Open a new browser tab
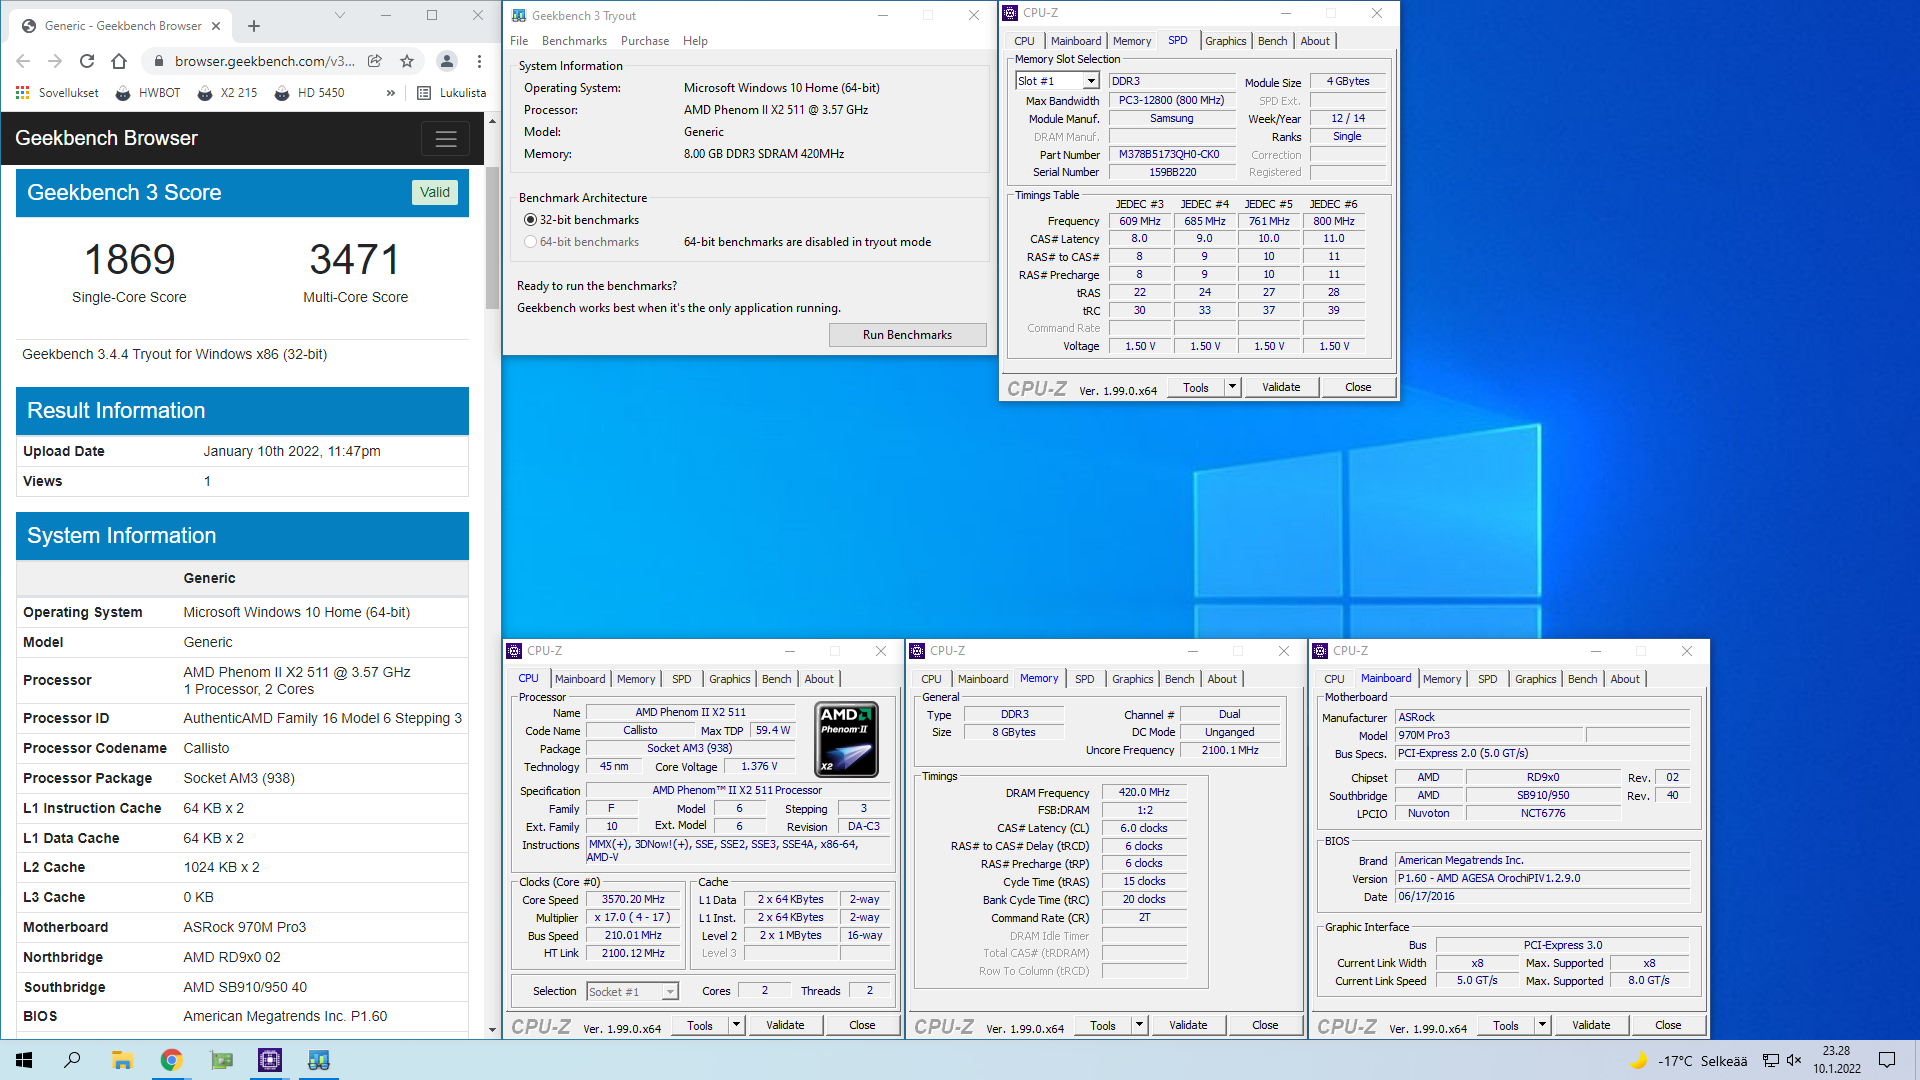Image resolution: width=1920 pixels, height=1080 pixels. pos(254,26)
